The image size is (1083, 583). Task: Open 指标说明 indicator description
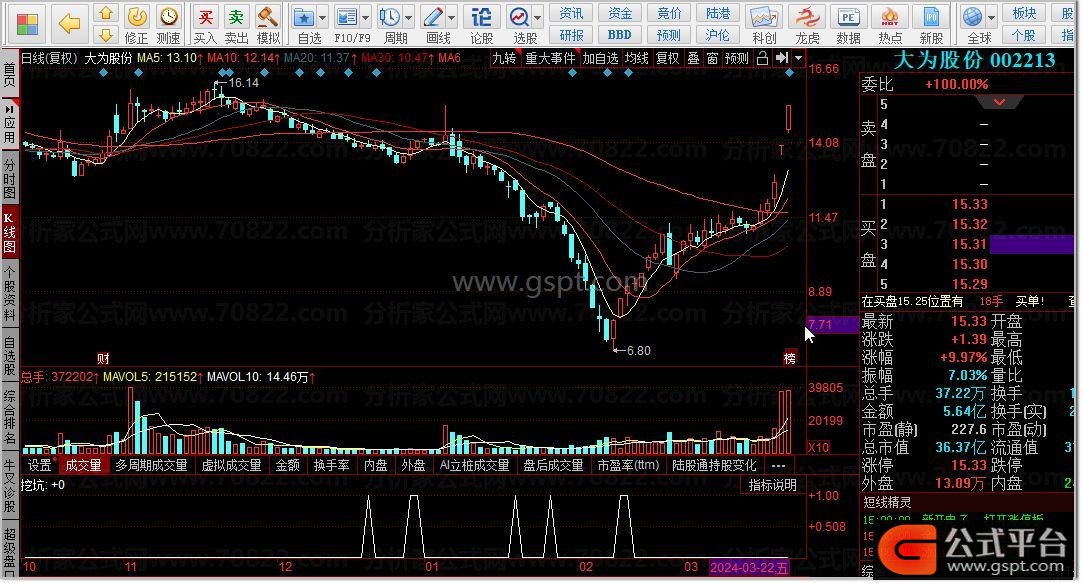(x=772, y=485)
